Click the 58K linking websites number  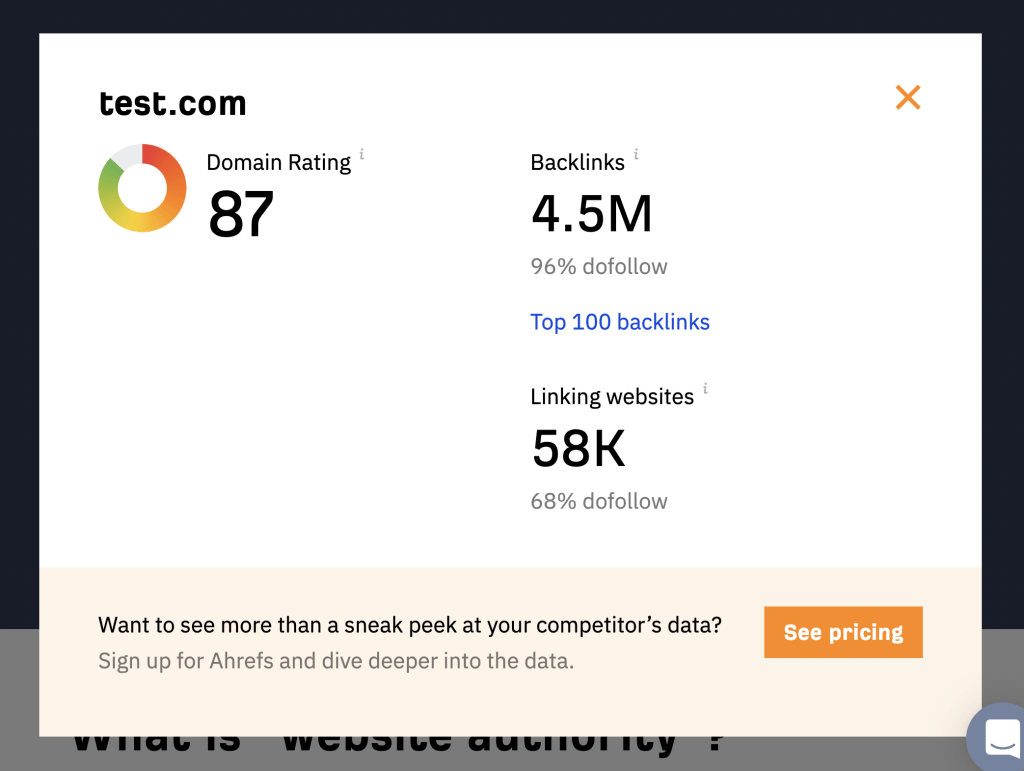(x=578, y=448)
